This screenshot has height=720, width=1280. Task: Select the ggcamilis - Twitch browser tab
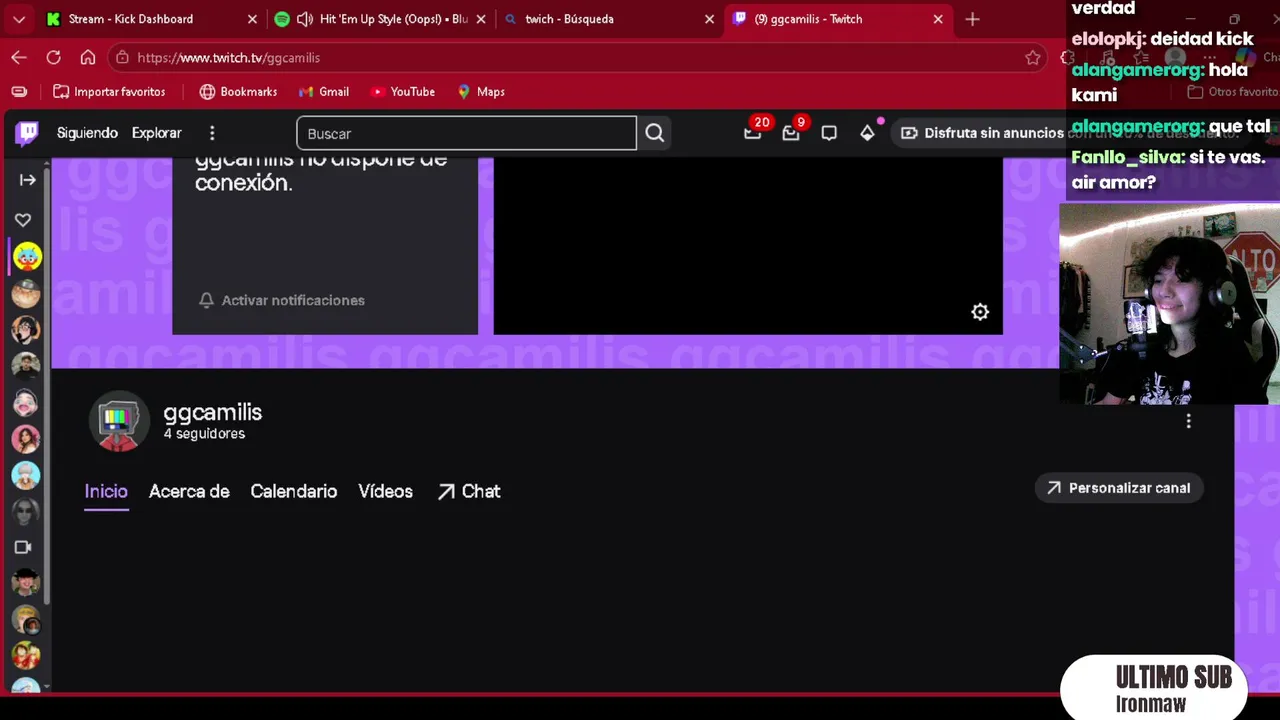pyautogui.click(x=838, y=19)
